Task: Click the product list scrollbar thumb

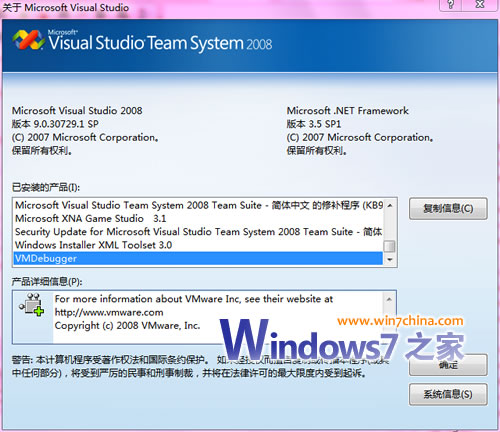Action: [389, 247]
